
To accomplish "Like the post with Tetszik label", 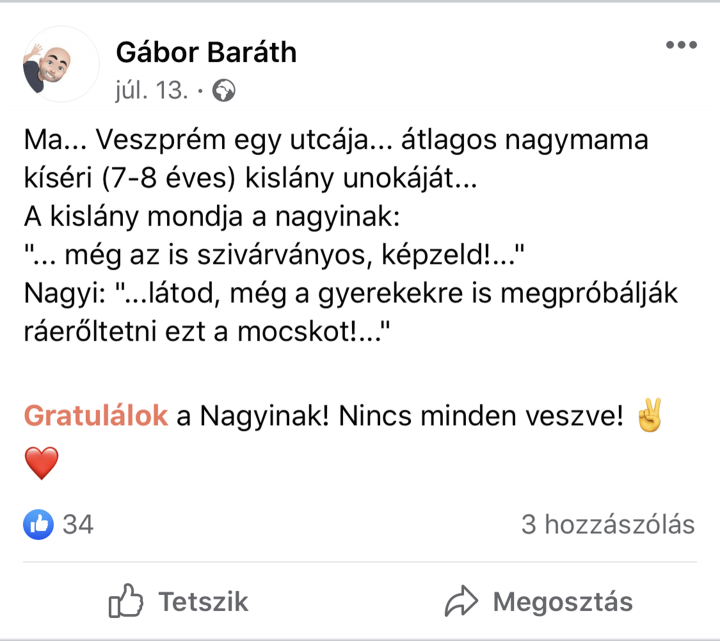I will pos(203,602).
